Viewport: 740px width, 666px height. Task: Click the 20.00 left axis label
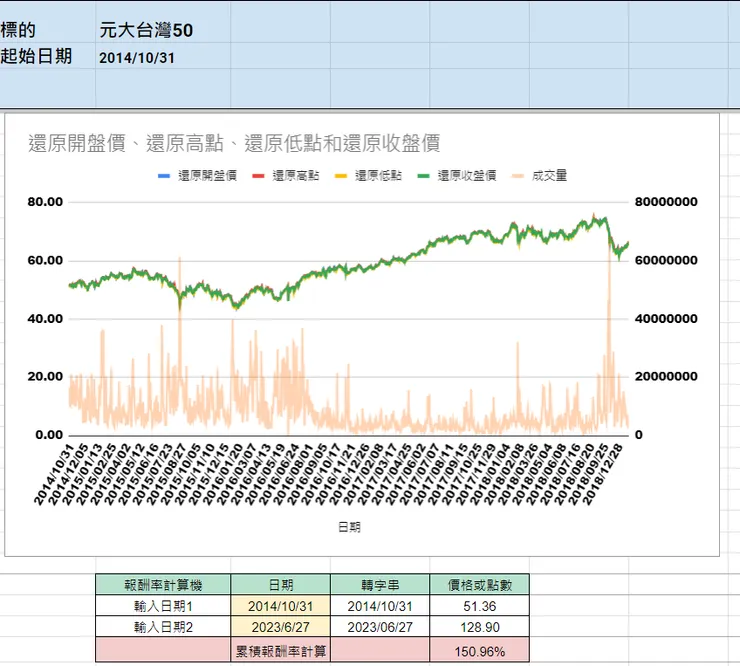coord(45,377)
